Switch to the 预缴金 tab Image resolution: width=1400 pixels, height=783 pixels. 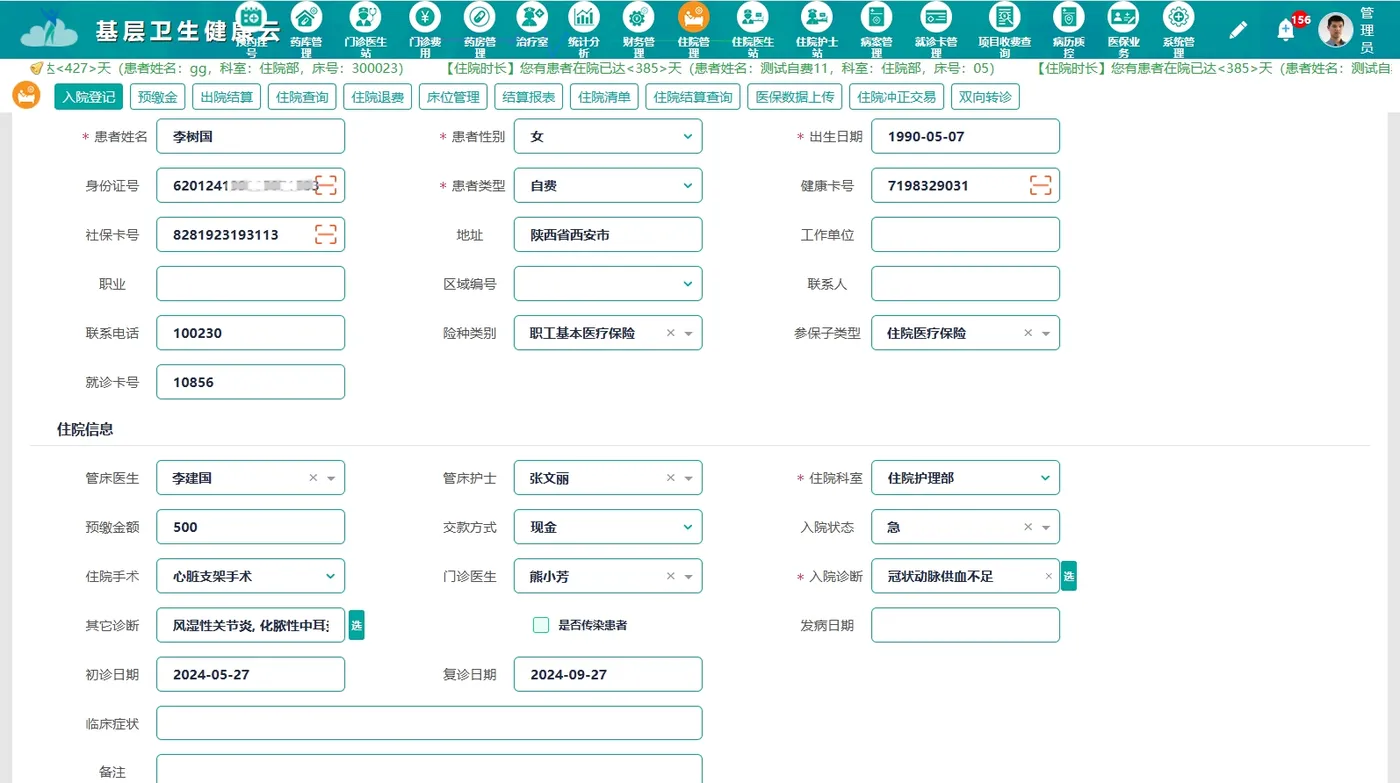point(158,97)
